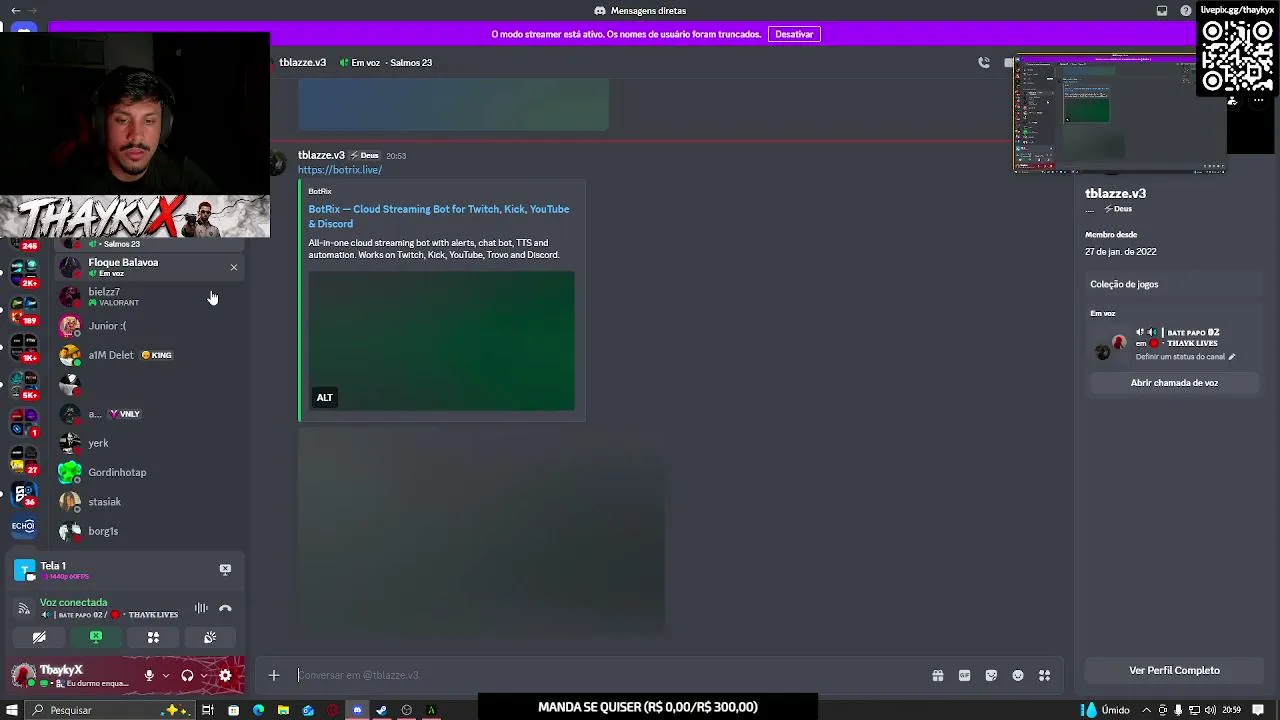Open the https://botrix.live/ link
The width and height of the screenshot is (1280, 720).
(339, 170)
